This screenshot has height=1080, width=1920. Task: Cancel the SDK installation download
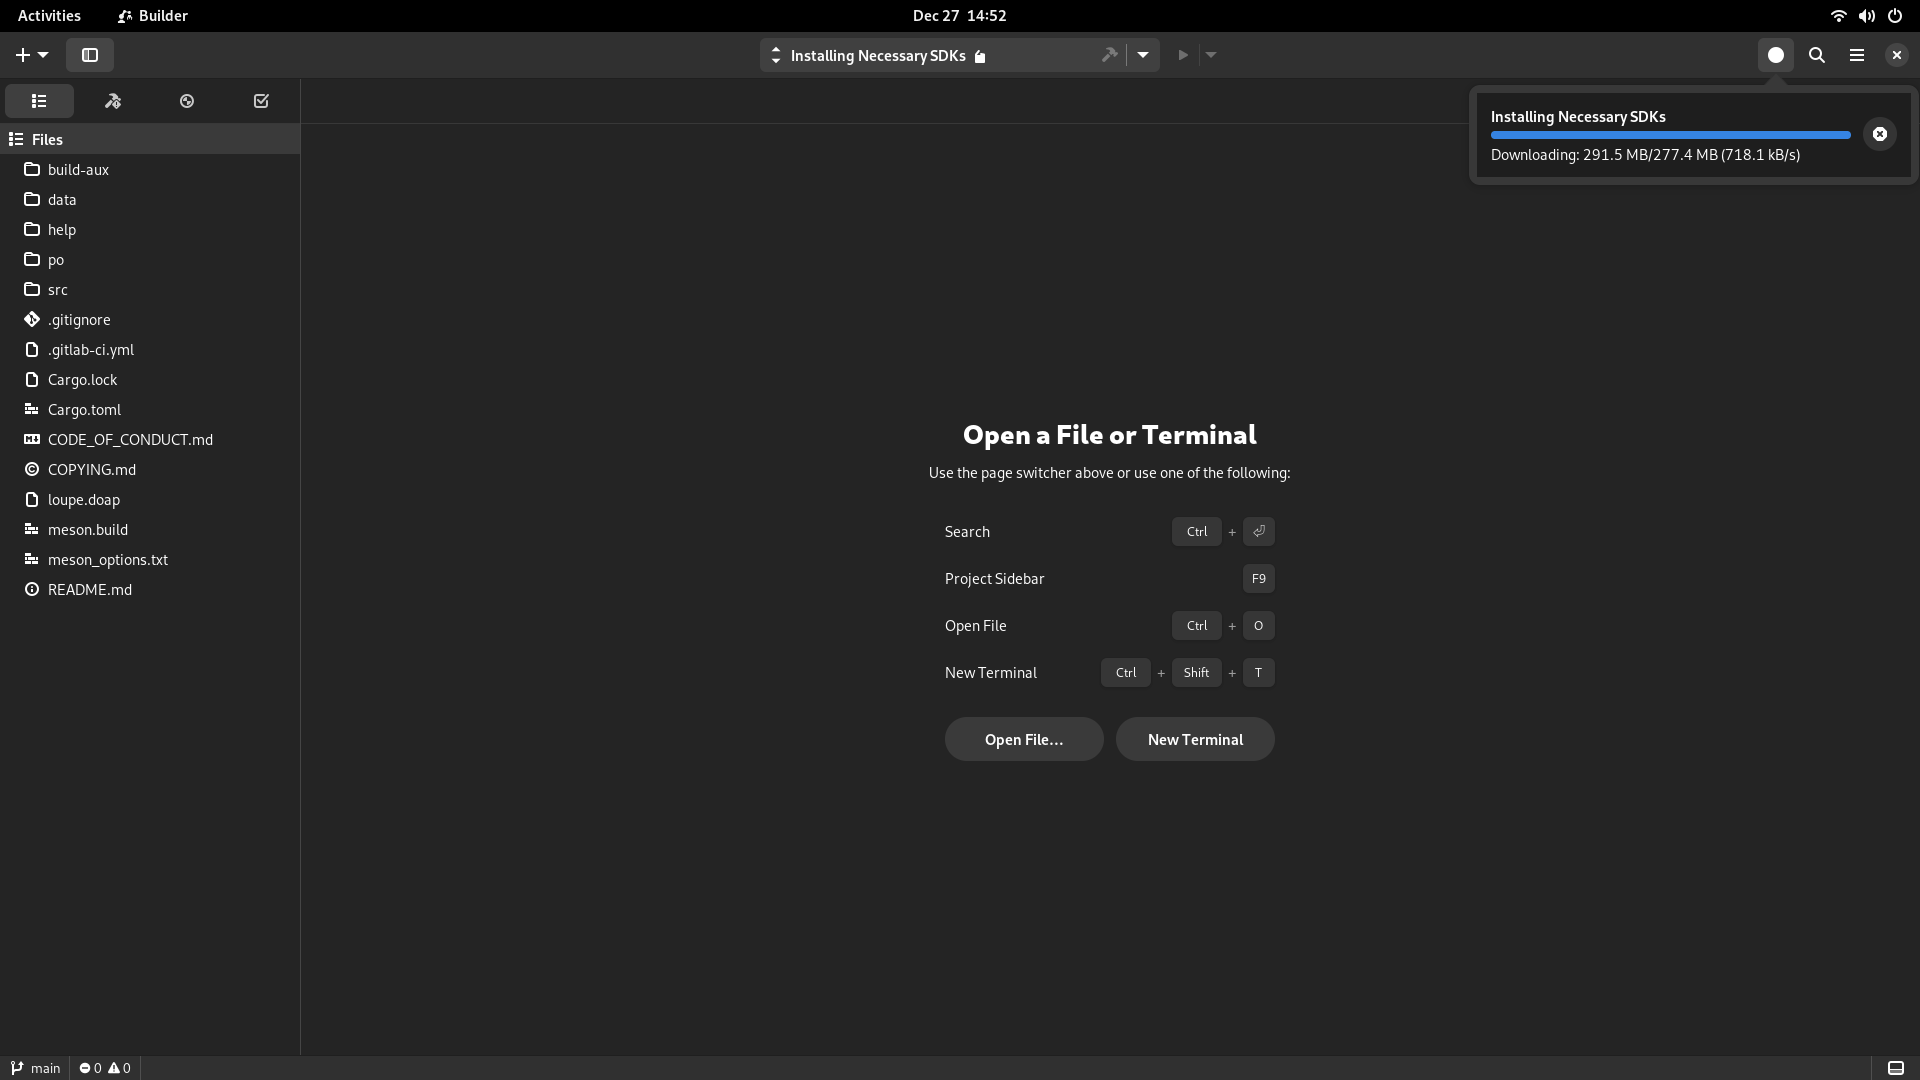(x=1880, y=134)
